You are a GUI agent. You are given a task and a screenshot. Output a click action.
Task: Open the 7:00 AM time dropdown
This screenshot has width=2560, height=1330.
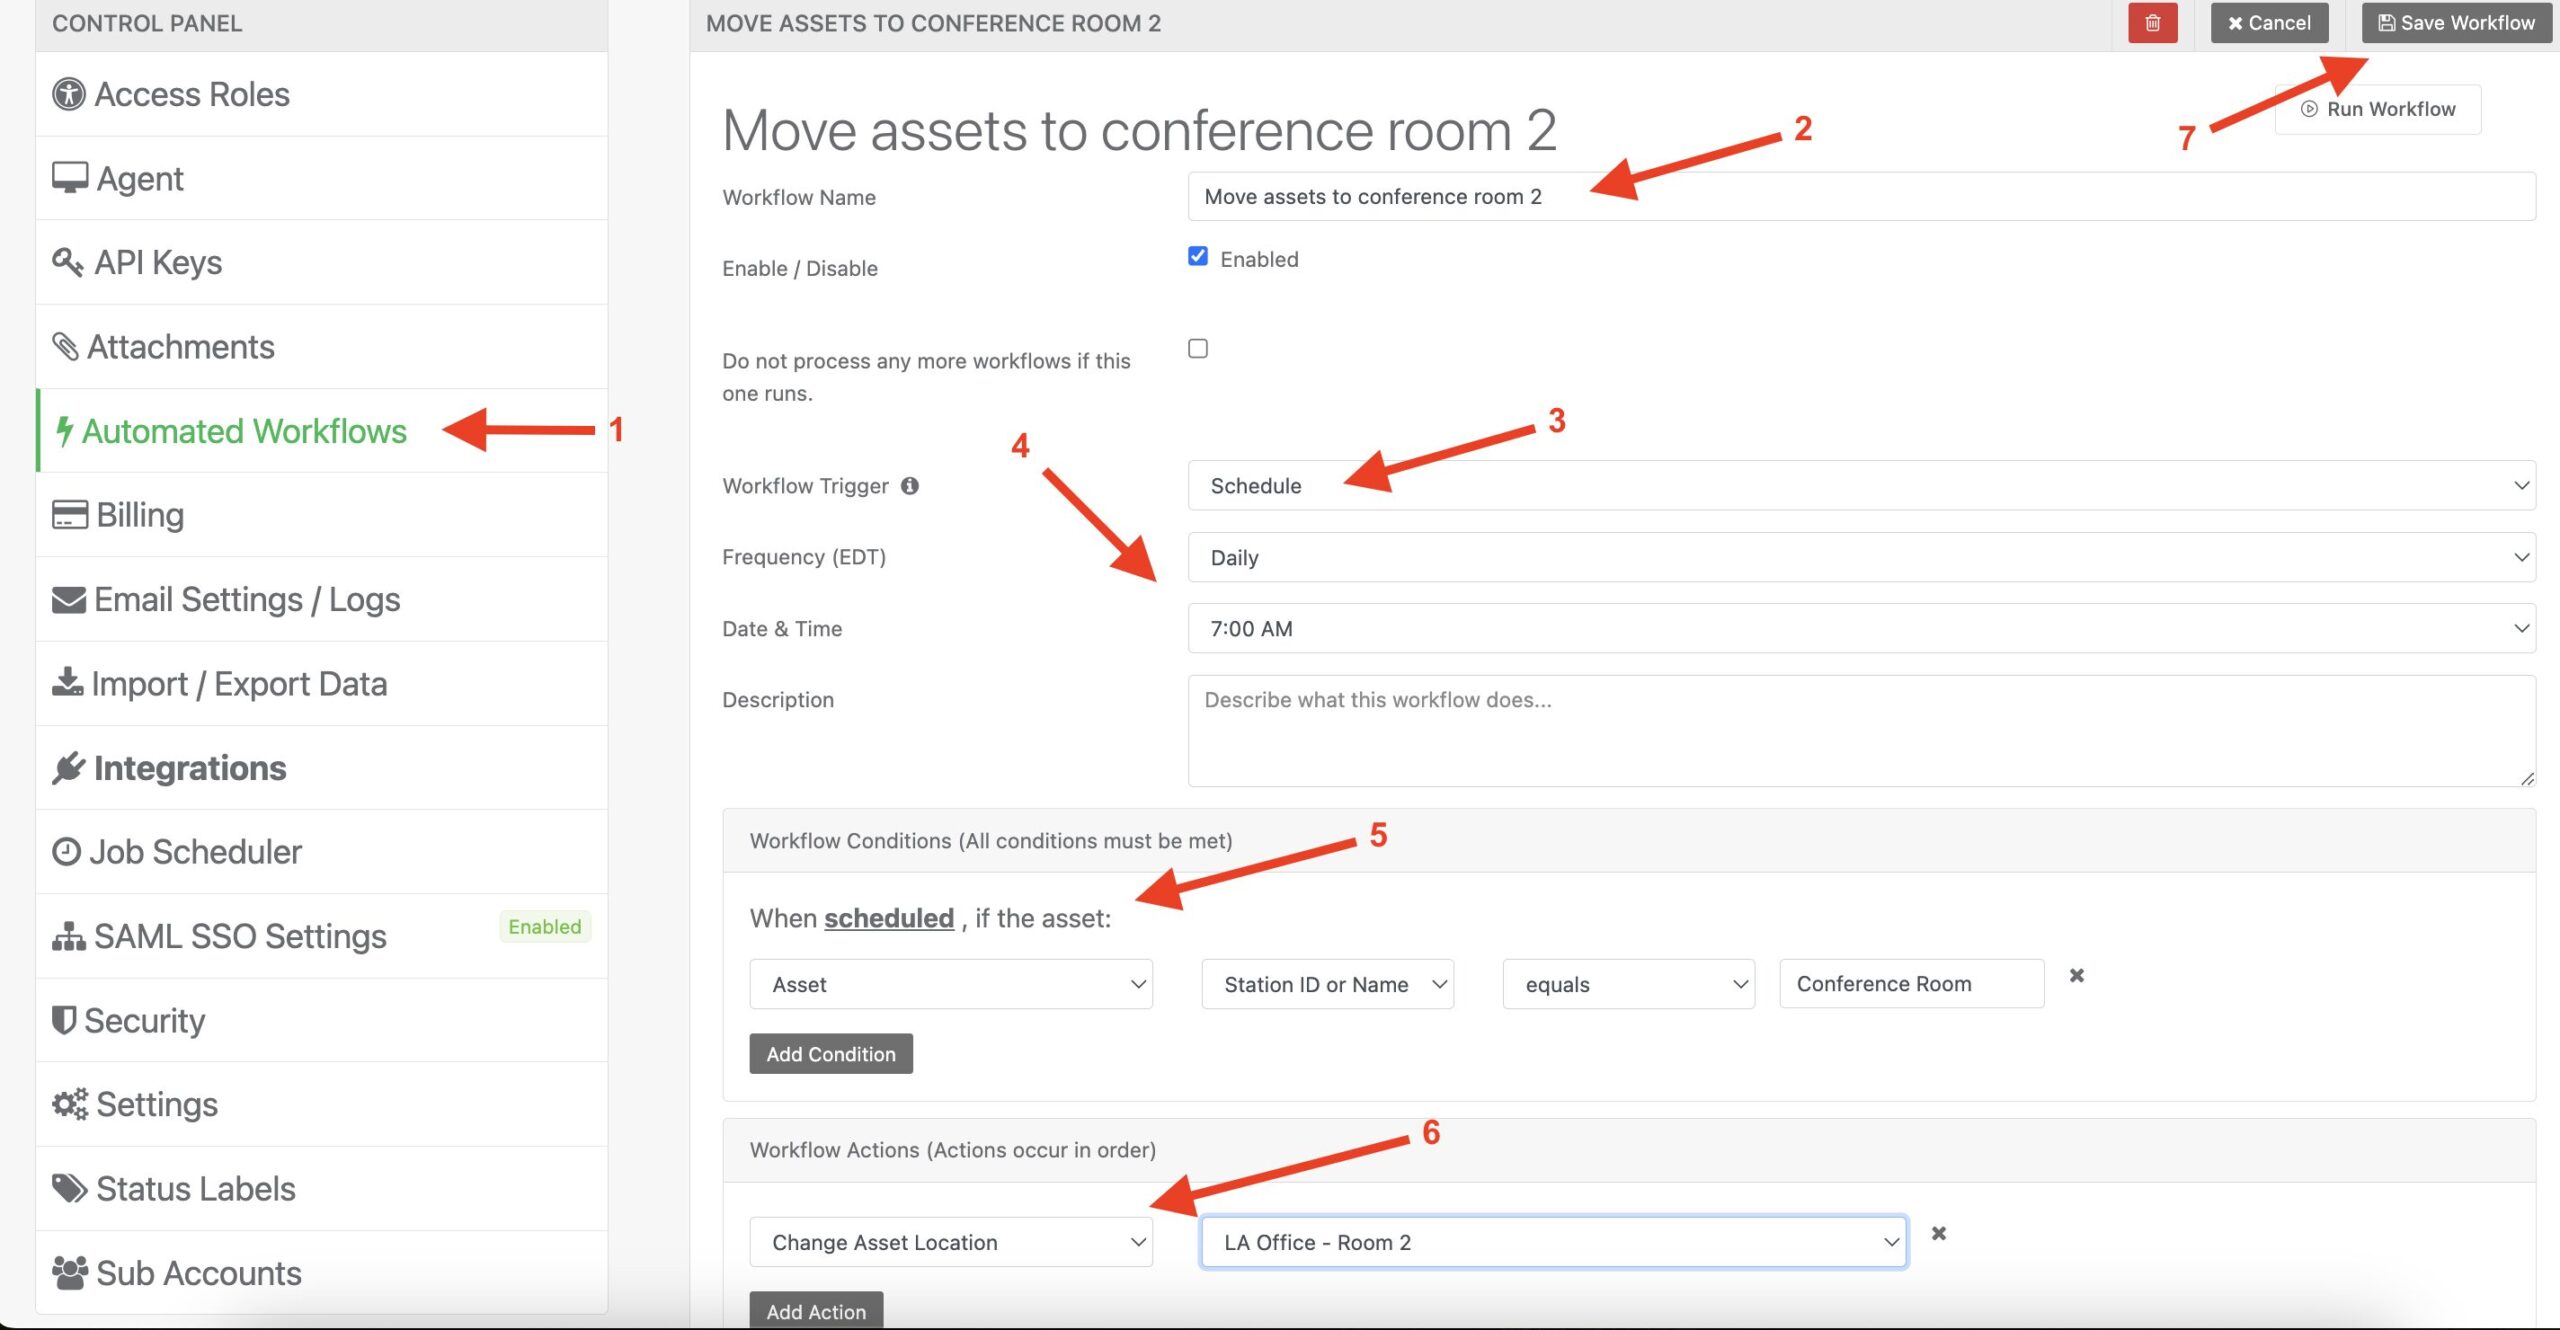click(x=1861, y=628)
